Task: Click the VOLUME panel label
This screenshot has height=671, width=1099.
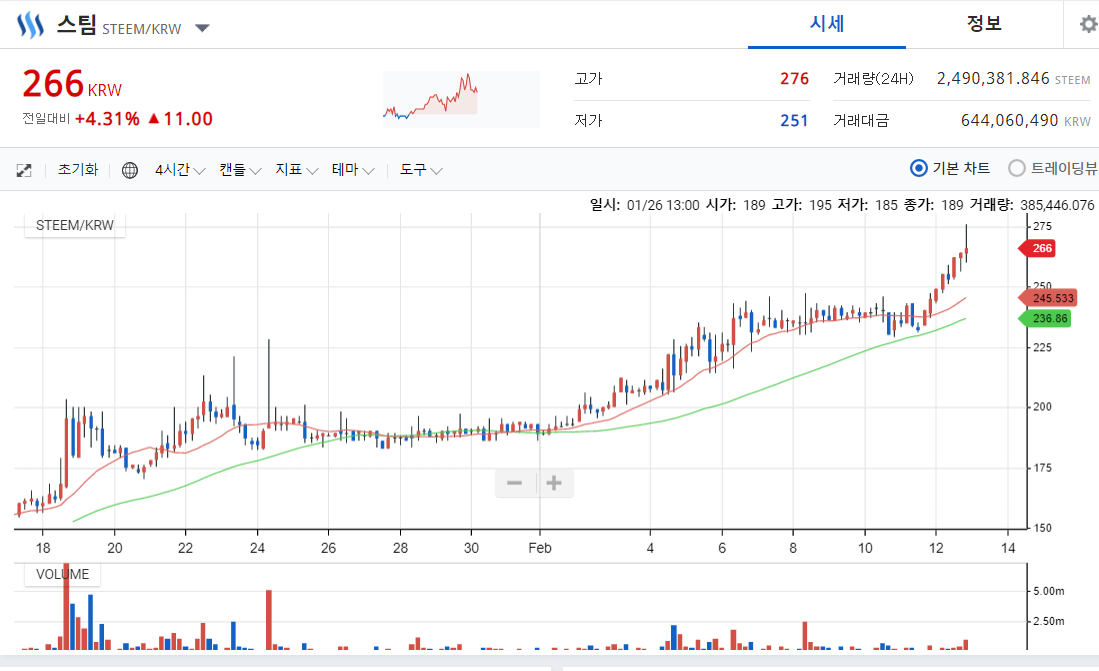Action: tap(62, 574)
